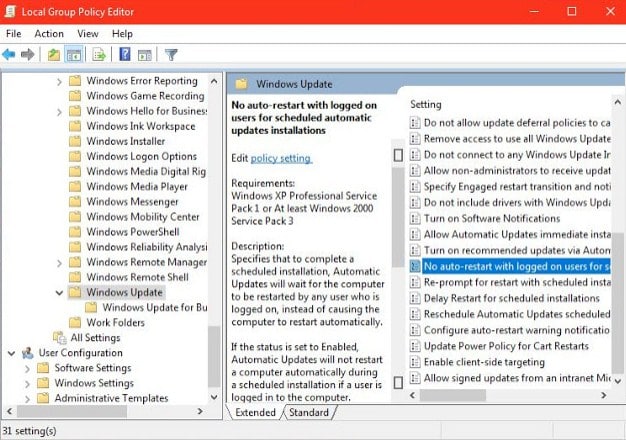
Task: Click the Forward arrow toolbar icon
Action: click(28, 54)
